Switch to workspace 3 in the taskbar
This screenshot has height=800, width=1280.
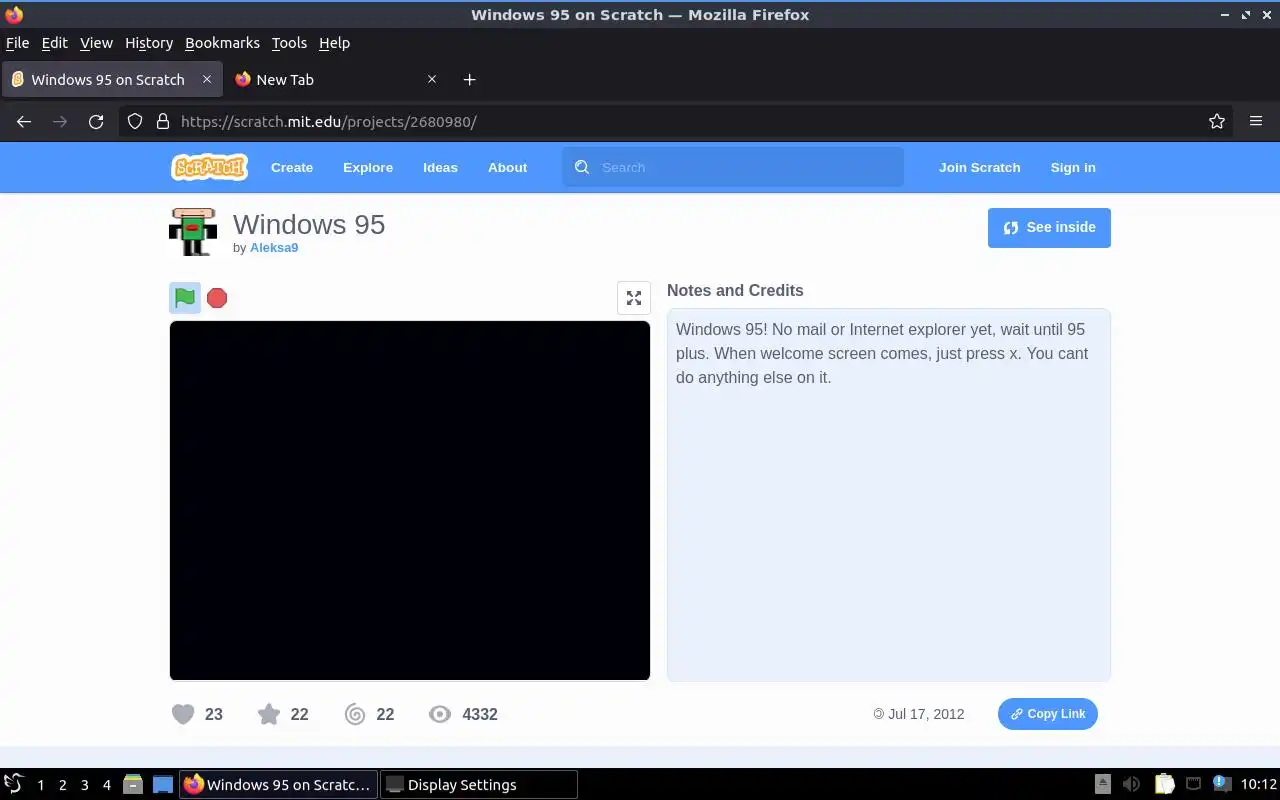point(84,785)
